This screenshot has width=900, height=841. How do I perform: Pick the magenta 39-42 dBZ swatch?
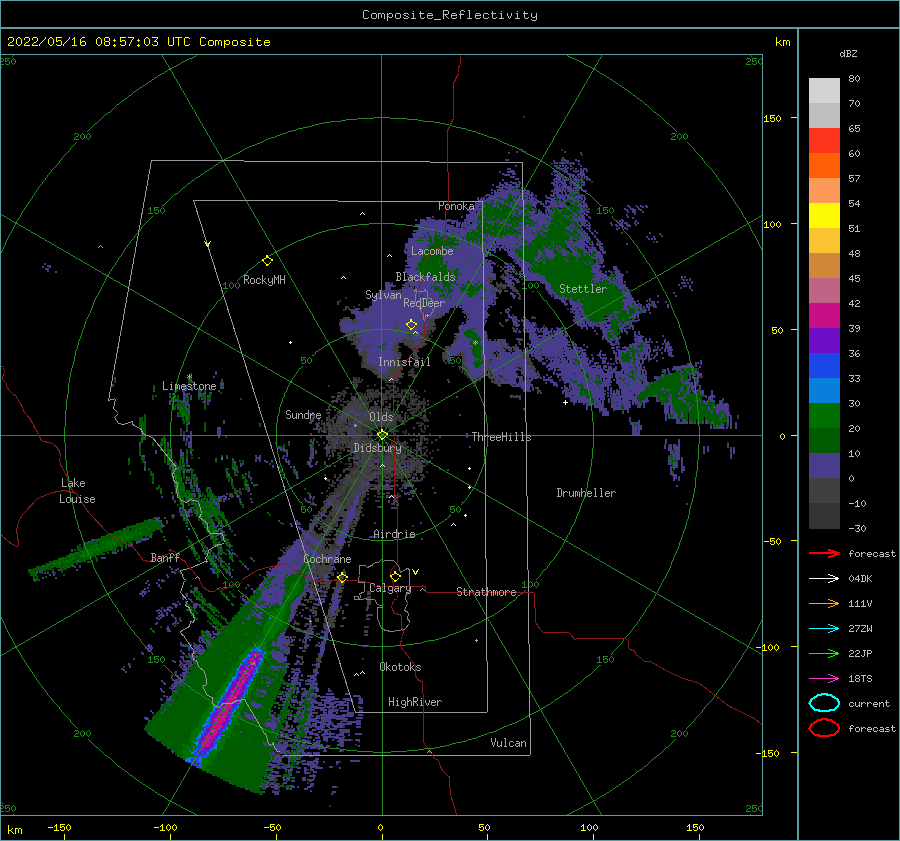(824, 315)
